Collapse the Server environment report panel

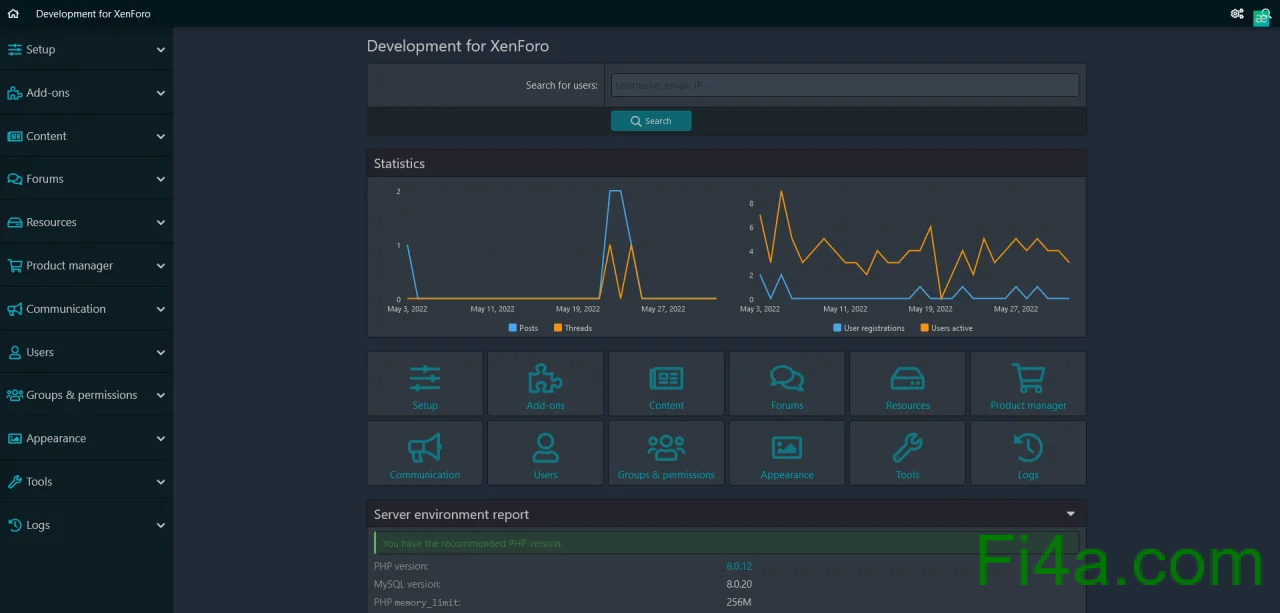pos(1070,514)
